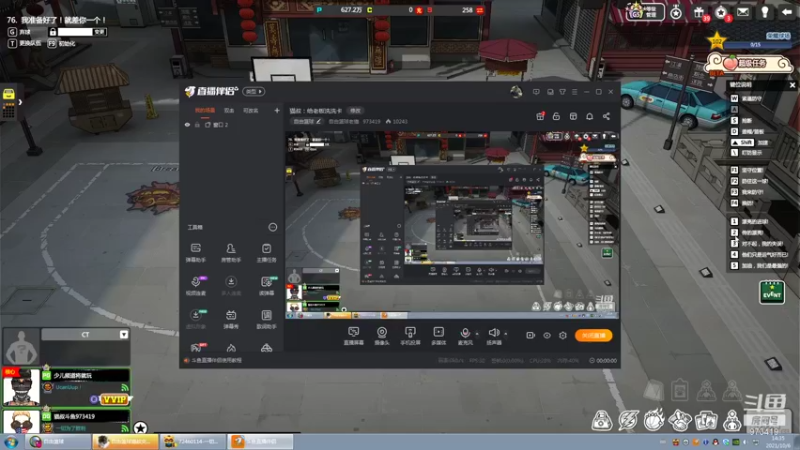
Task: Click the VVIP badge in the player list
Action: pos(115,399)
